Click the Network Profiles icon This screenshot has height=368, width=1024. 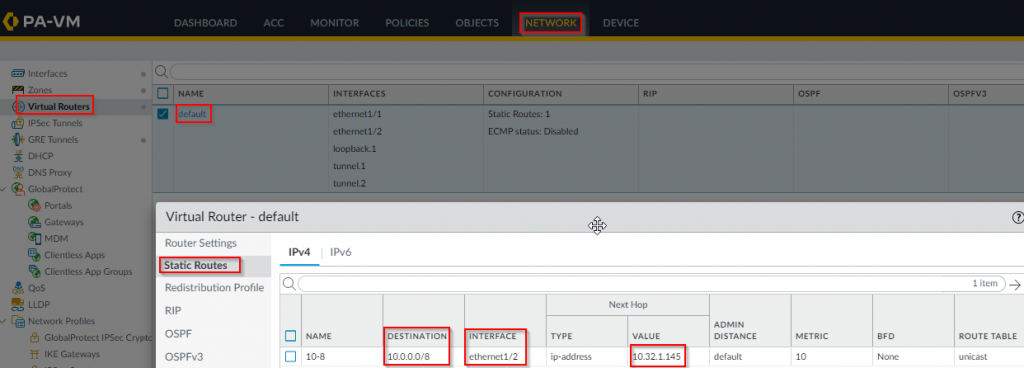point(18,321)
